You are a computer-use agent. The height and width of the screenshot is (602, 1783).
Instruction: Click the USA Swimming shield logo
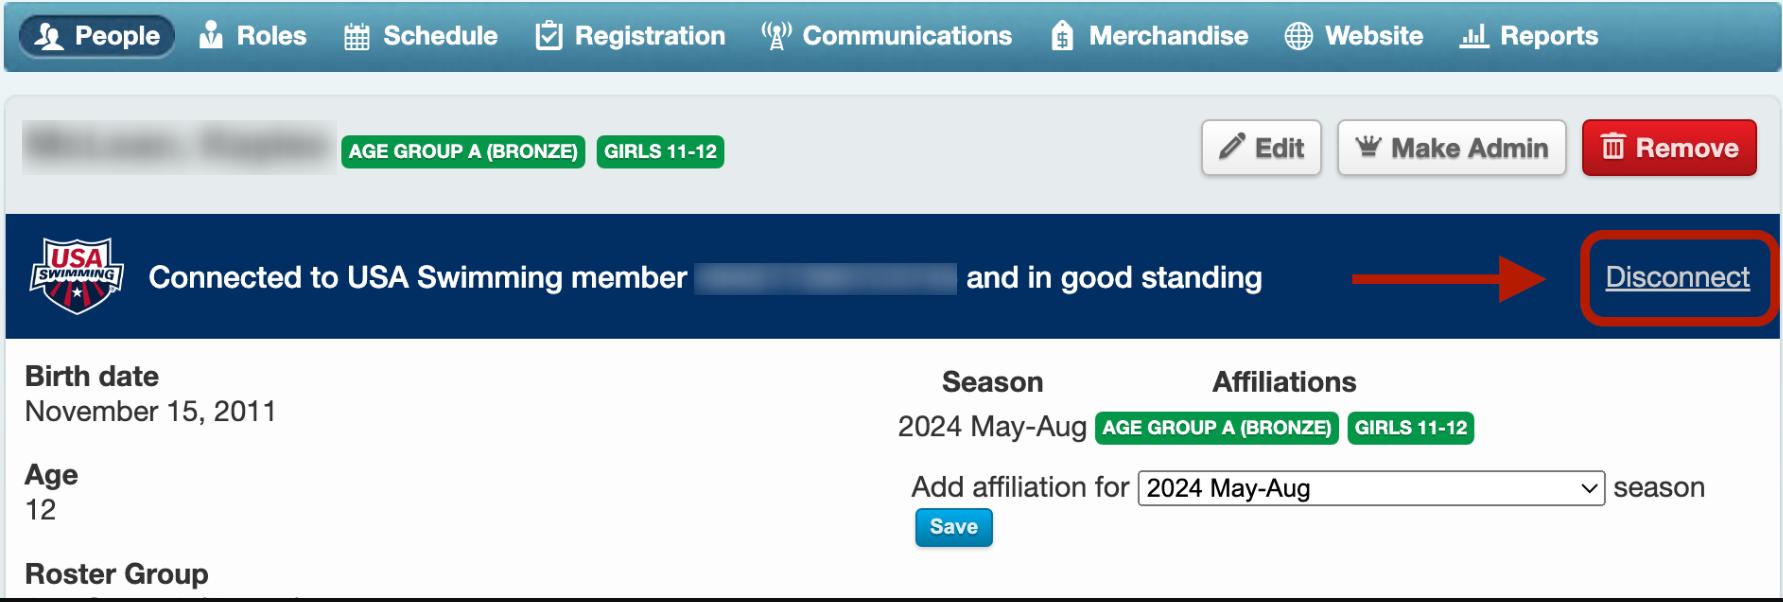77,276
